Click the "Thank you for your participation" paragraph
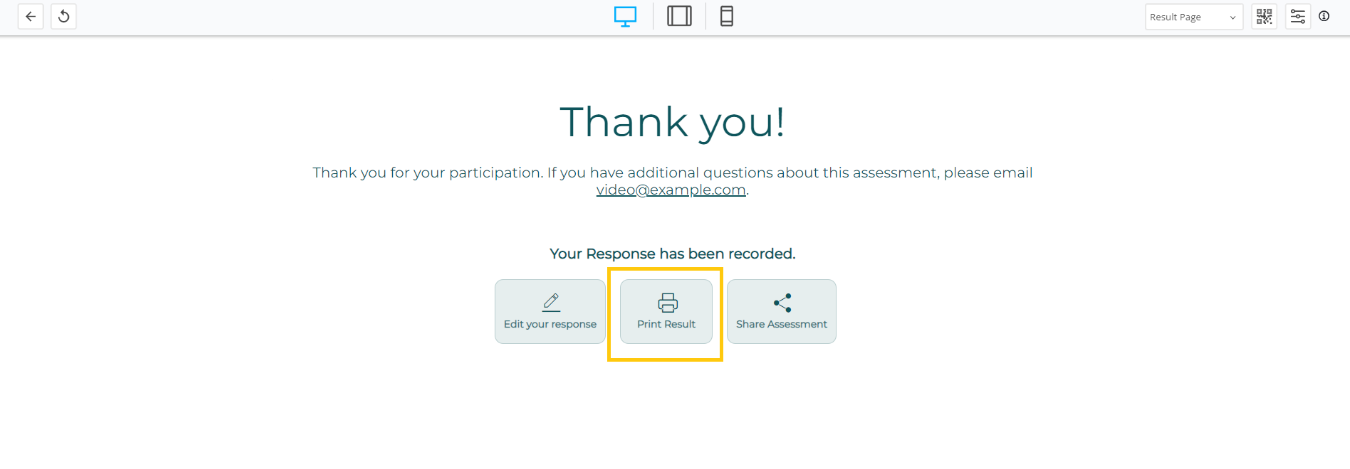 coord(672,173)
